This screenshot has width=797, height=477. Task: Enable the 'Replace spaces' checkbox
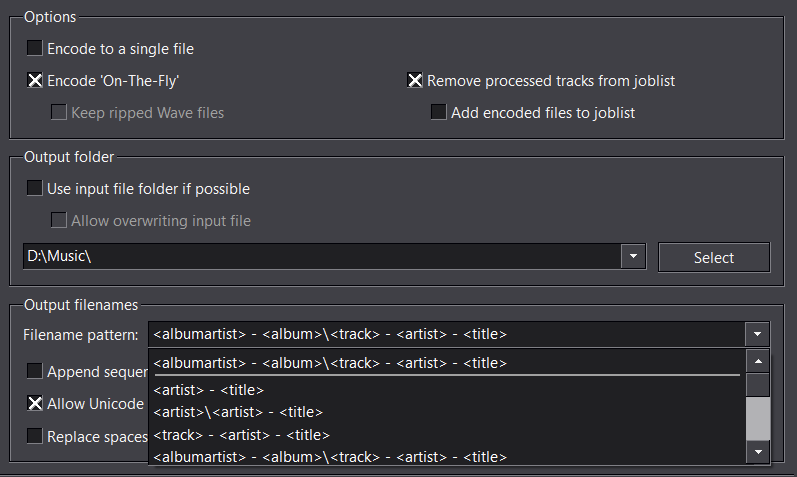pyautogui.click(x=35, y=436)
